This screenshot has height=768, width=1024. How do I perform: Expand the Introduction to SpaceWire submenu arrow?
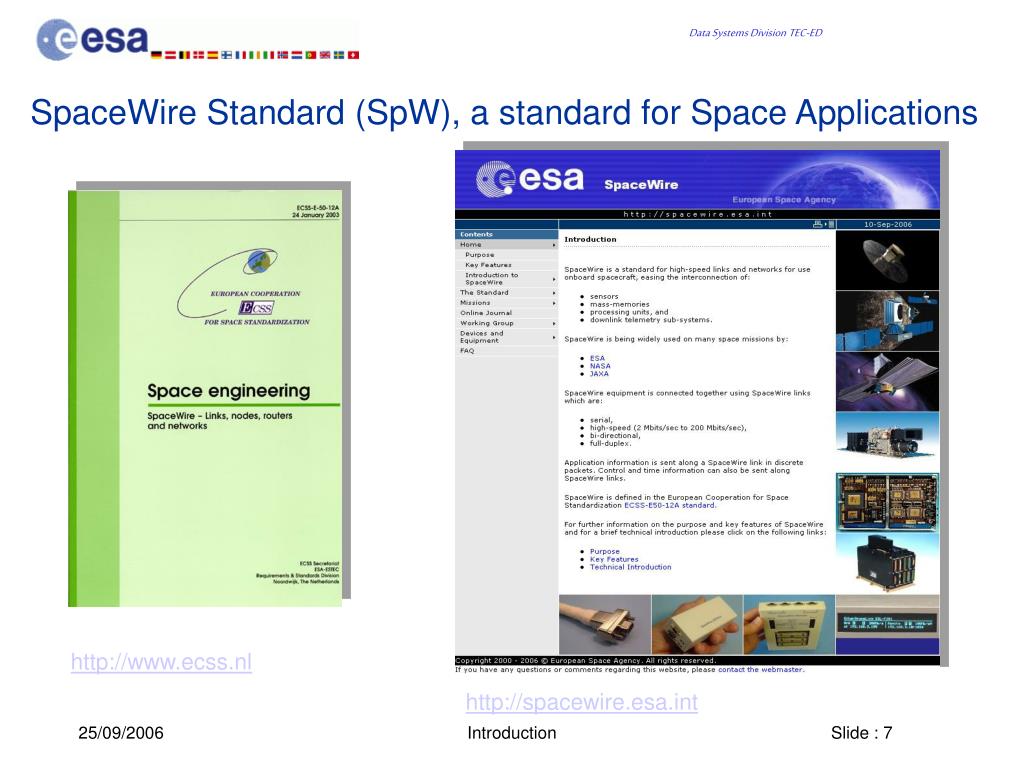pyautogui.click(x=554, y=280)
